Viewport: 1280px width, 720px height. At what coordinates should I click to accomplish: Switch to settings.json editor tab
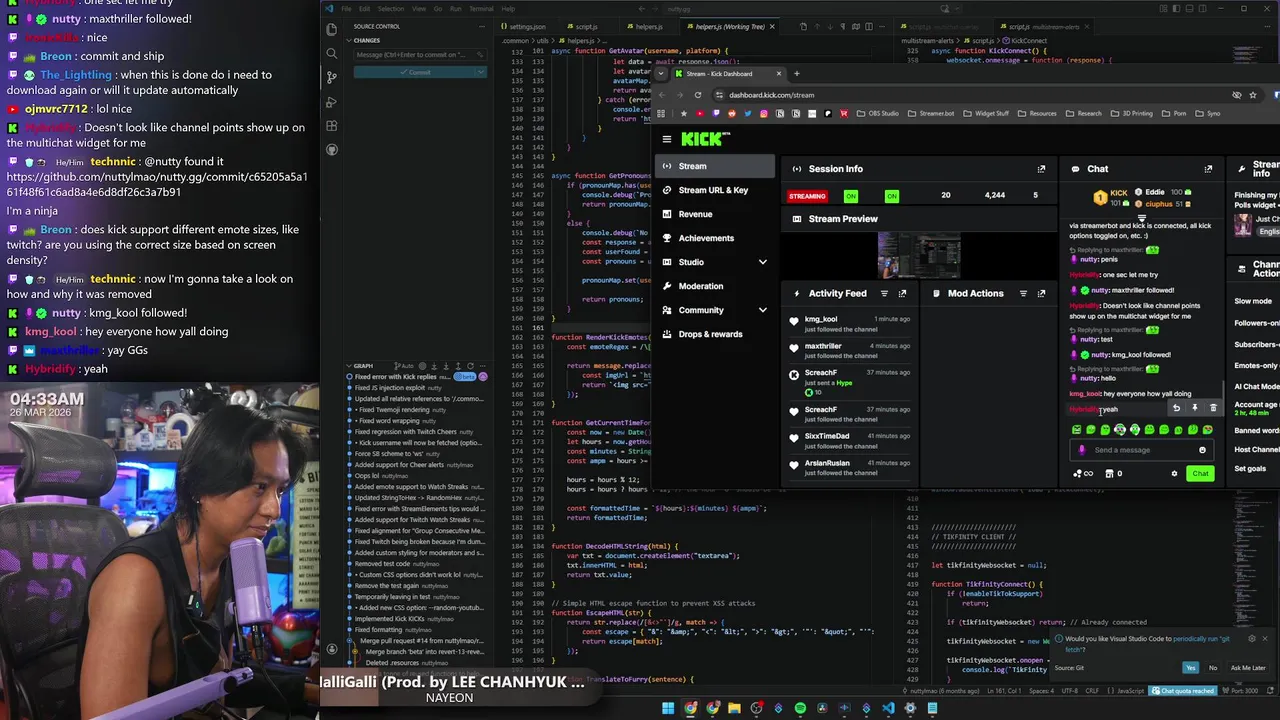pyautogui.click(x=523, y=26)
